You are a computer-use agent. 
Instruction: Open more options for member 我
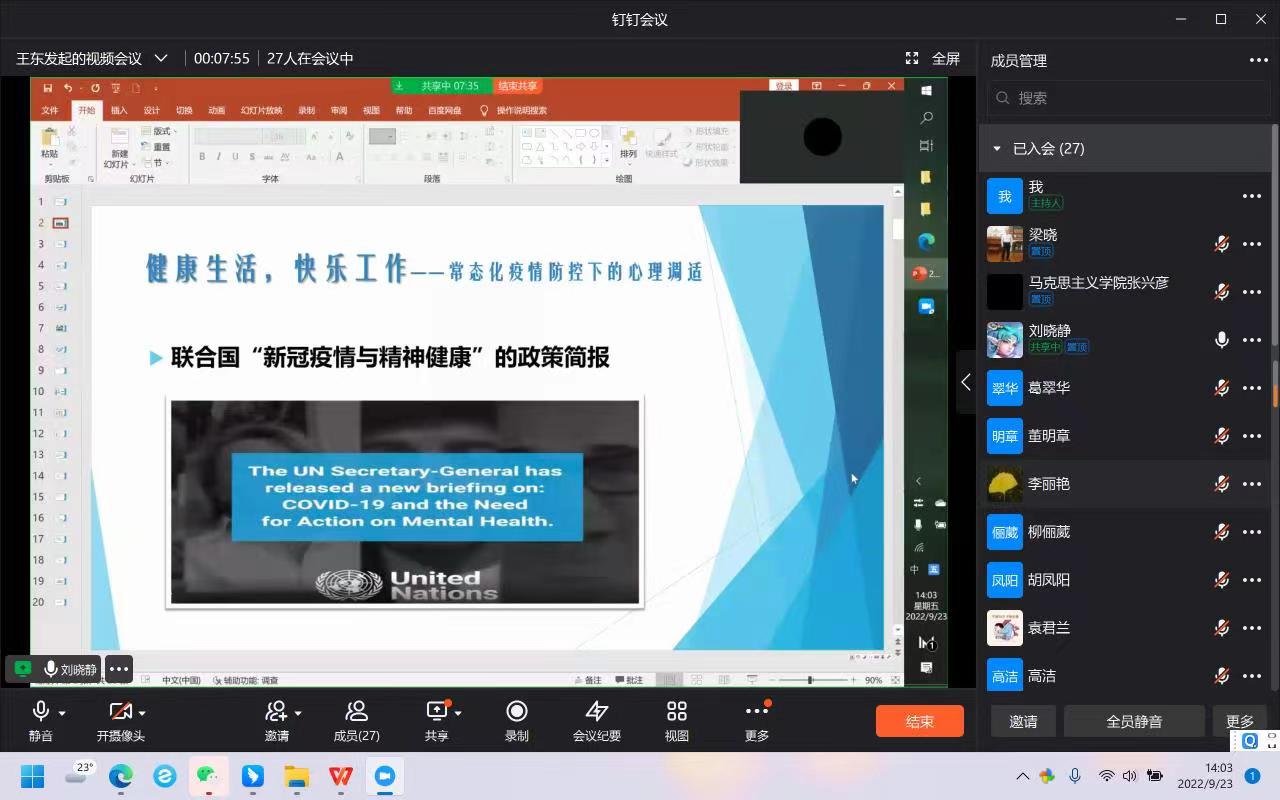1252,196
